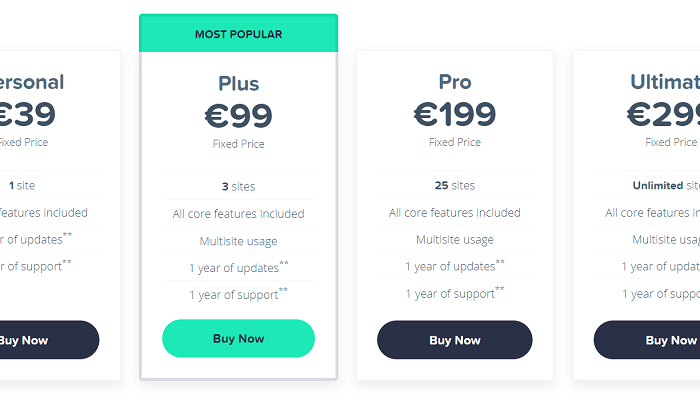Screen dimensions: 700x418
Task: Select the Pro plan heading
Action: coord(454,82)
